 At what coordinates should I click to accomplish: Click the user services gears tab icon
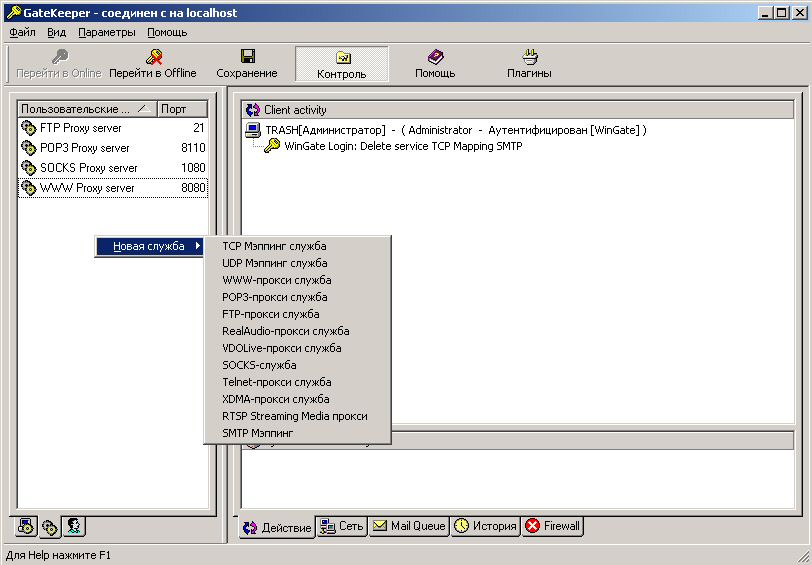pos(50,528)
